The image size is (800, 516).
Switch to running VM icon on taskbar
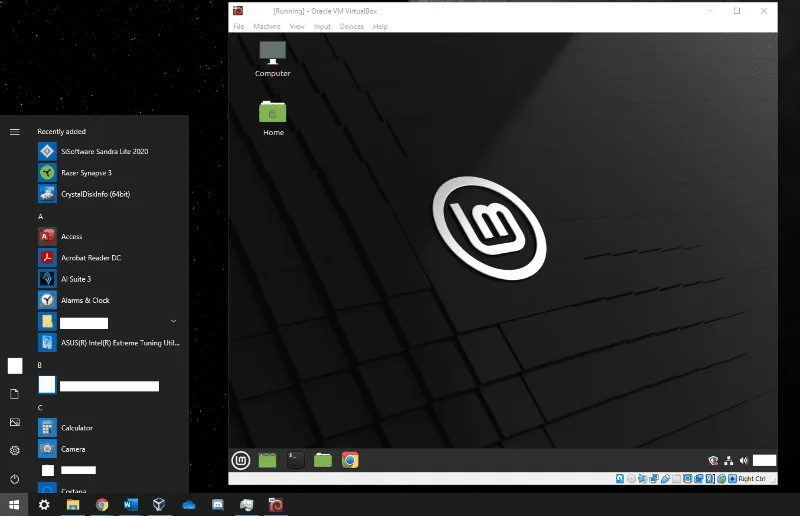[276, 505]
